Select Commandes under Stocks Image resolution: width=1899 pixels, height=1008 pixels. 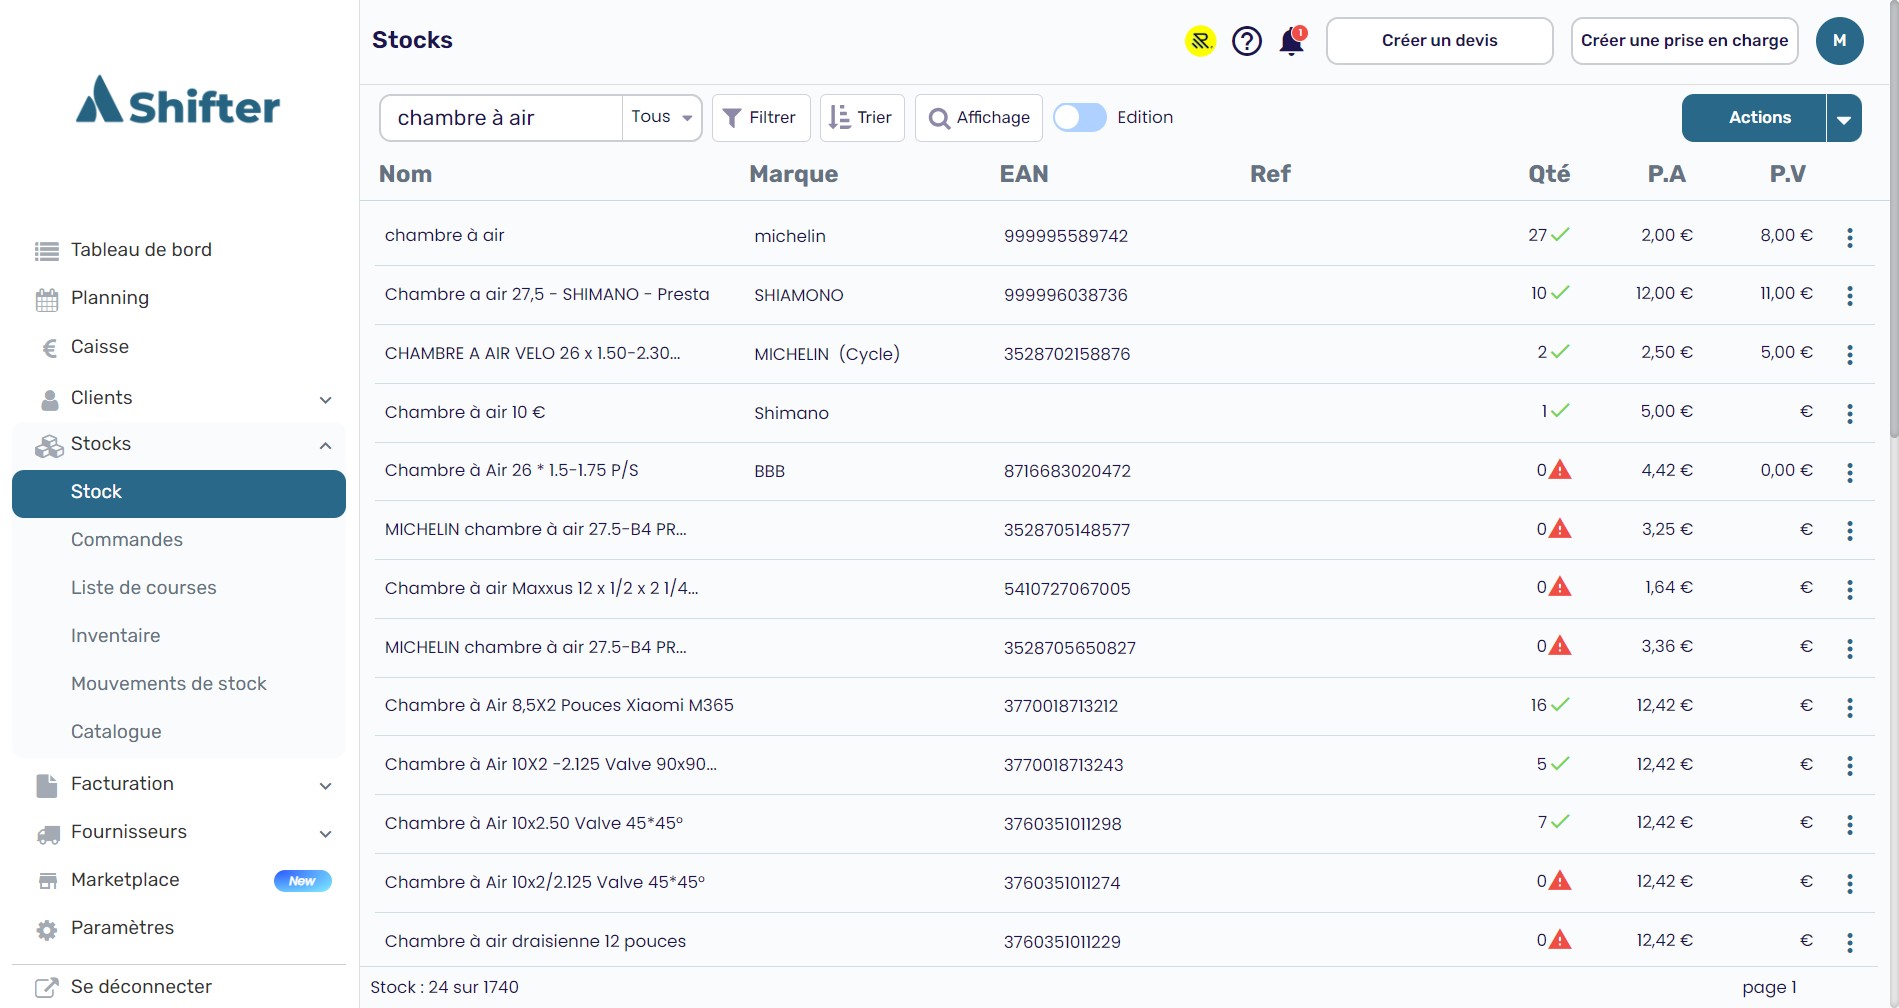click(x=127, y=540)
